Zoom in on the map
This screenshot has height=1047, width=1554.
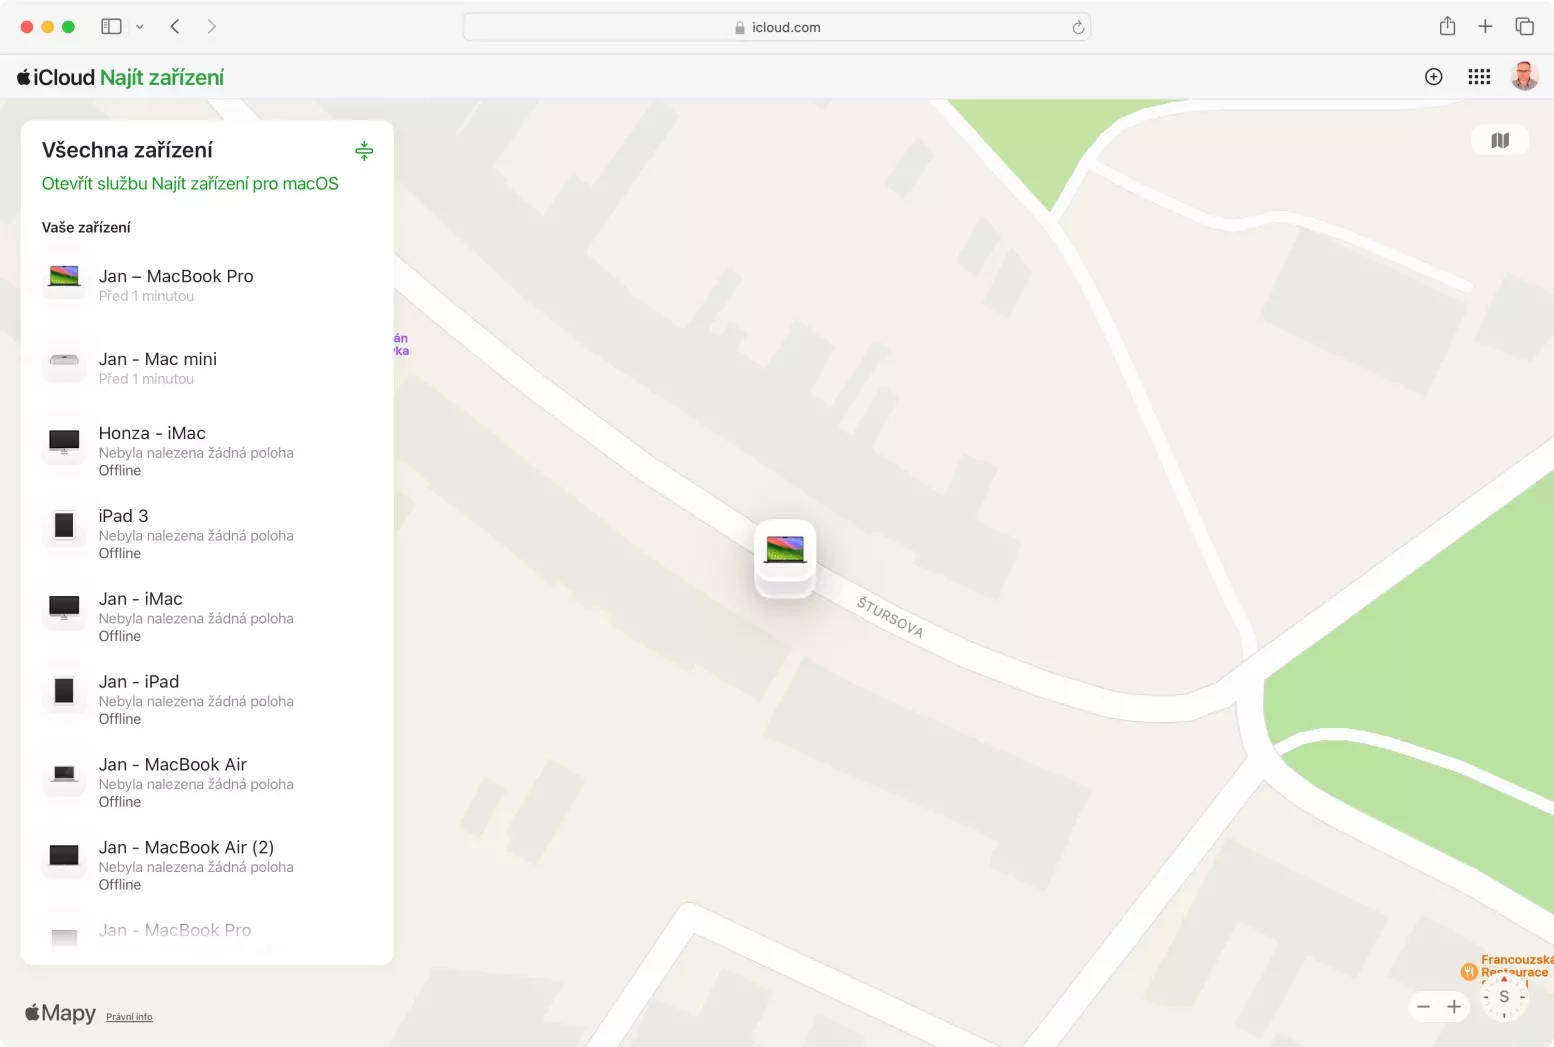coord(1454,1007)
